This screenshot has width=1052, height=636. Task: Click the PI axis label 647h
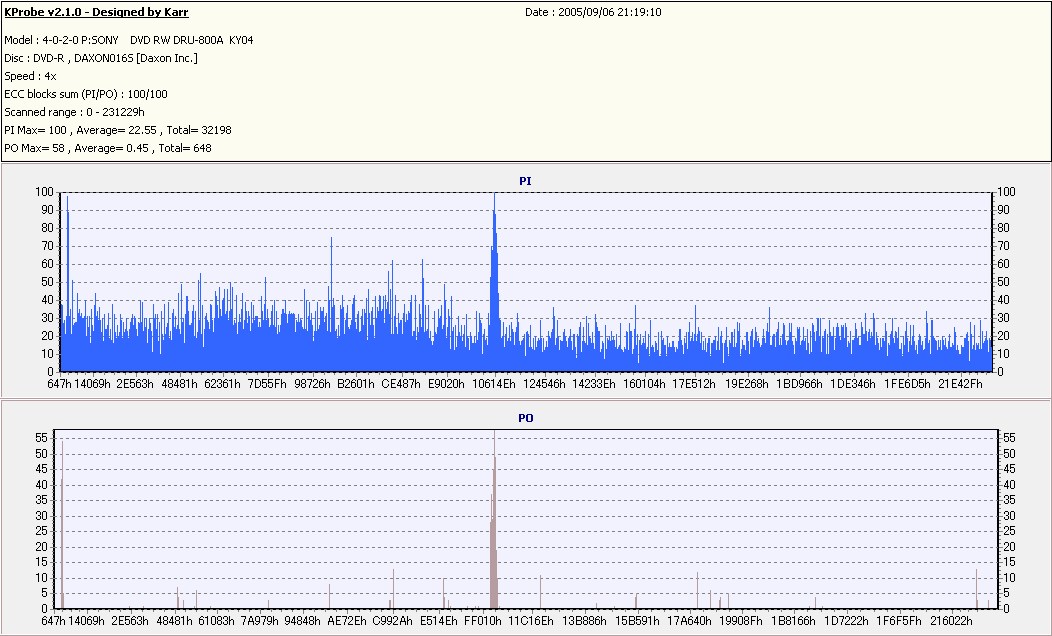[59, 384]
